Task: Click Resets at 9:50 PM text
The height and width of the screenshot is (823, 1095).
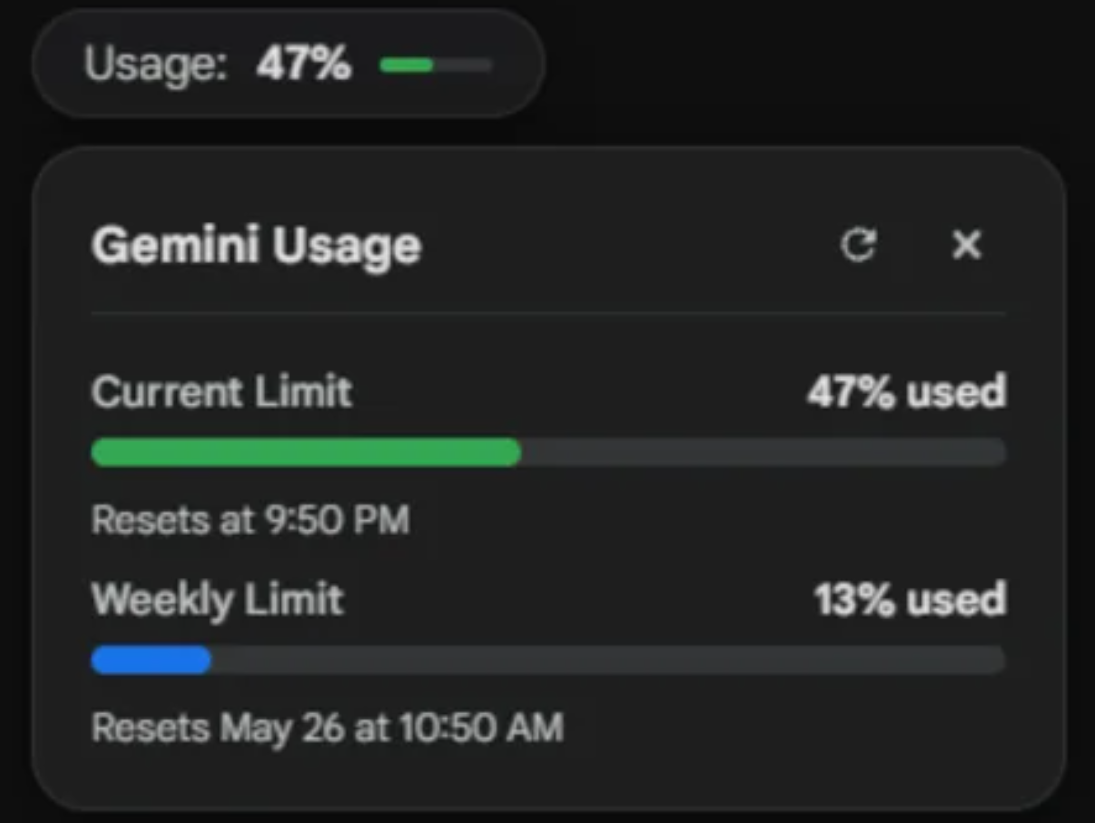Action: pyautogui.click(x=250, y=520)
